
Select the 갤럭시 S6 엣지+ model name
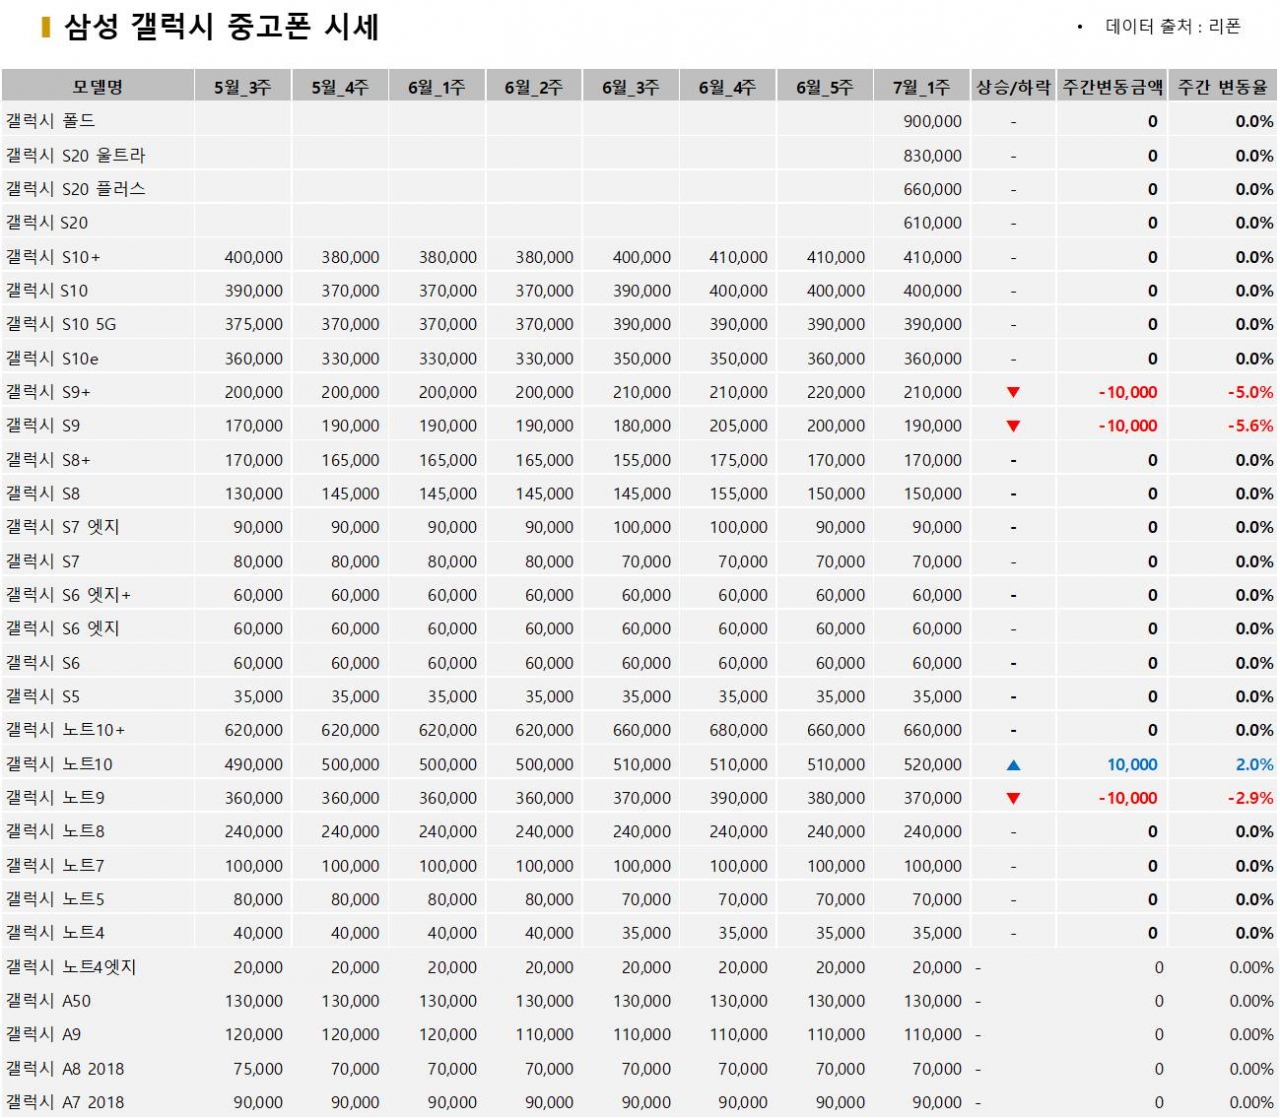(68, 595)
